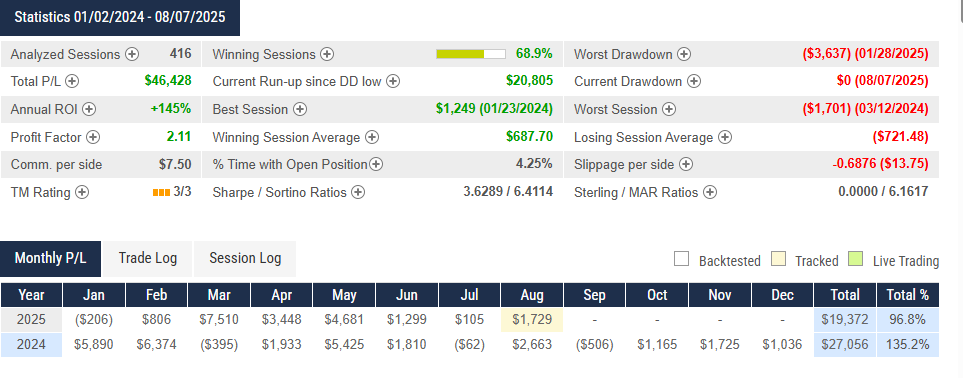Toggle the Backtested legend box
The image size is (963, 378).
[x=681, y=259]
